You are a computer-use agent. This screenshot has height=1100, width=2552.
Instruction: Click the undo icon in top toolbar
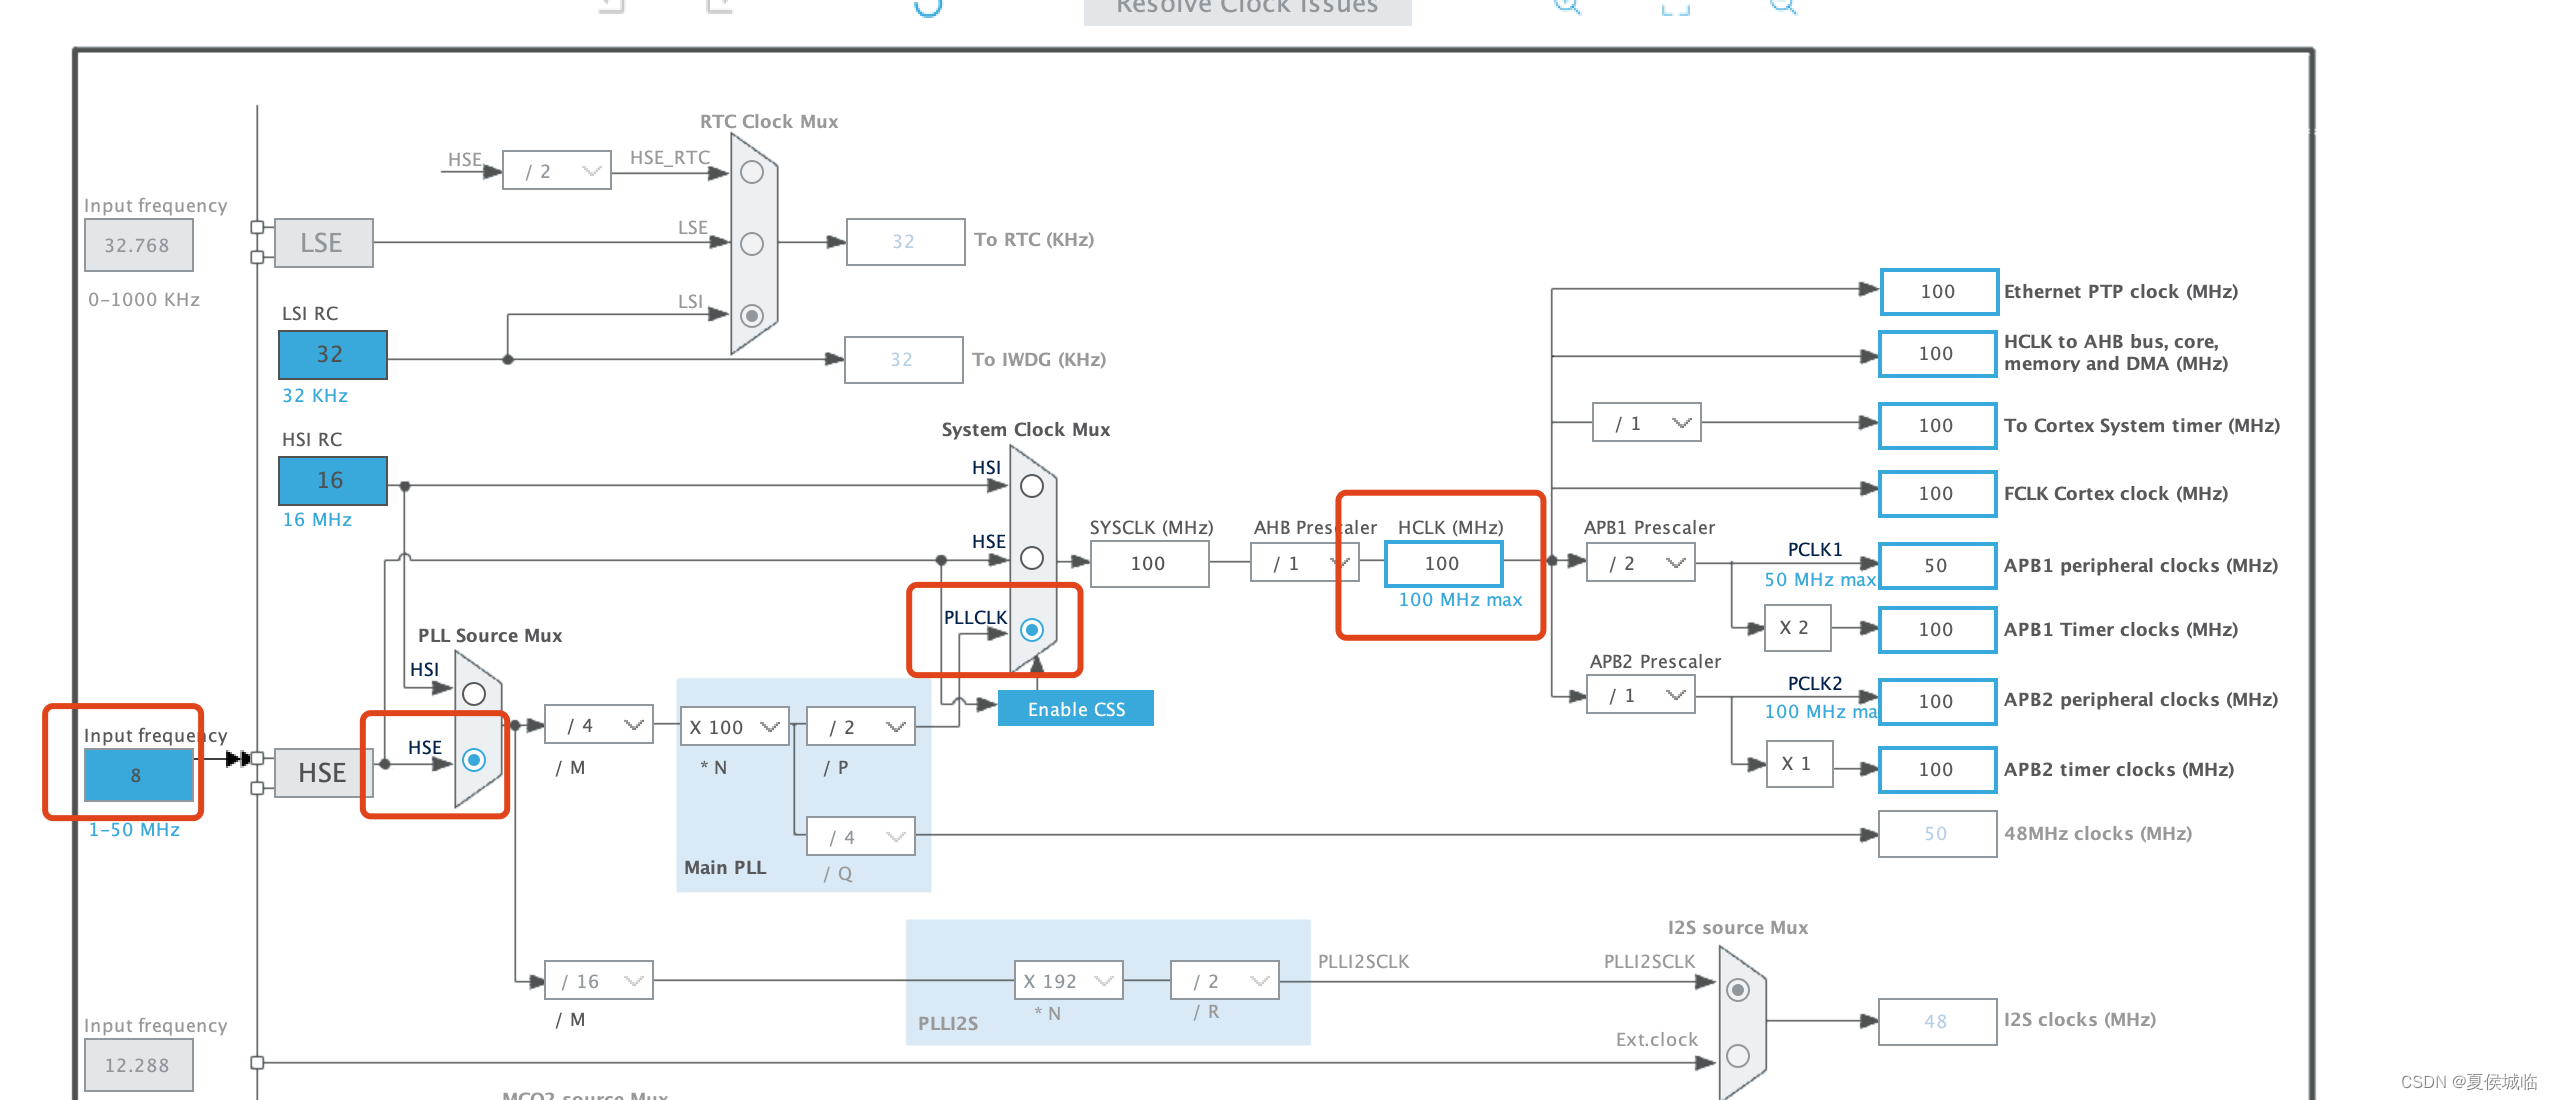tap(612, 5)
